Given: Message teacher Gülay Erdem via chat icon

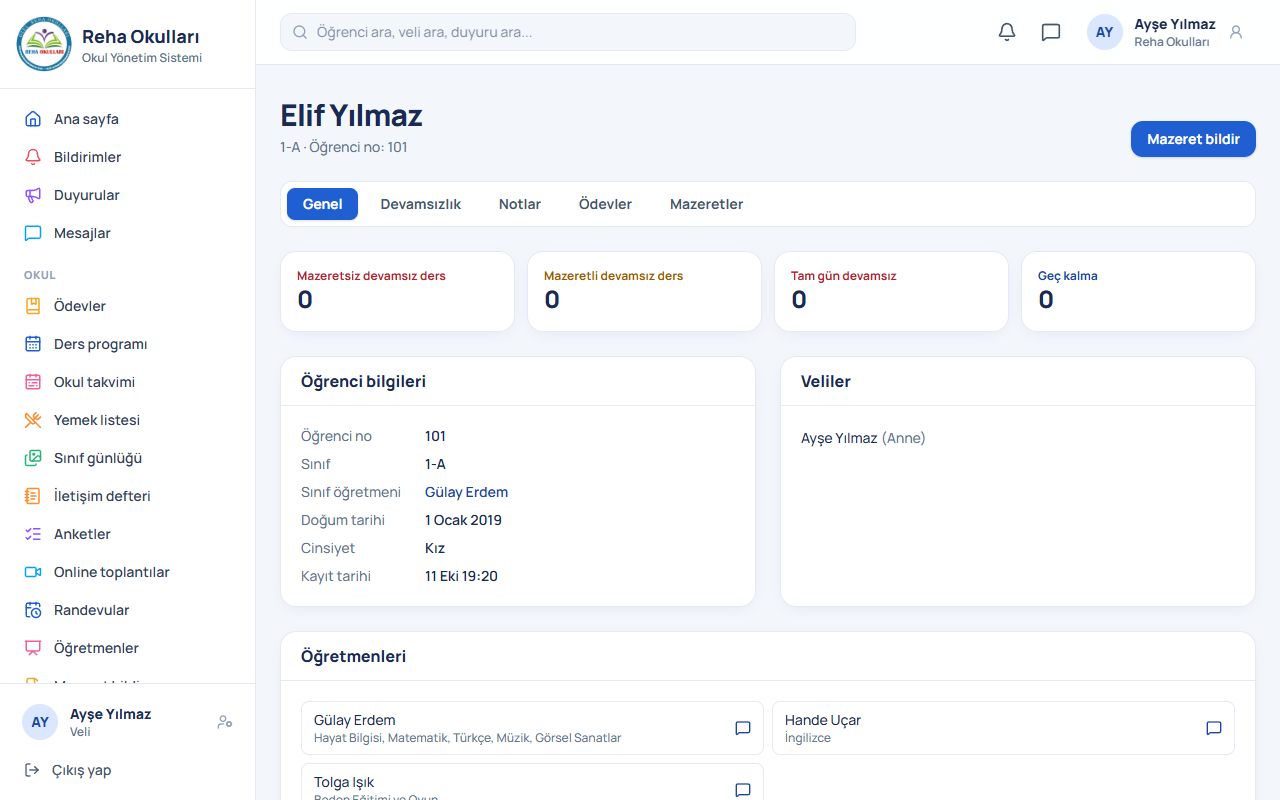Looking at the screenshot, I should [x=743, y=728].
